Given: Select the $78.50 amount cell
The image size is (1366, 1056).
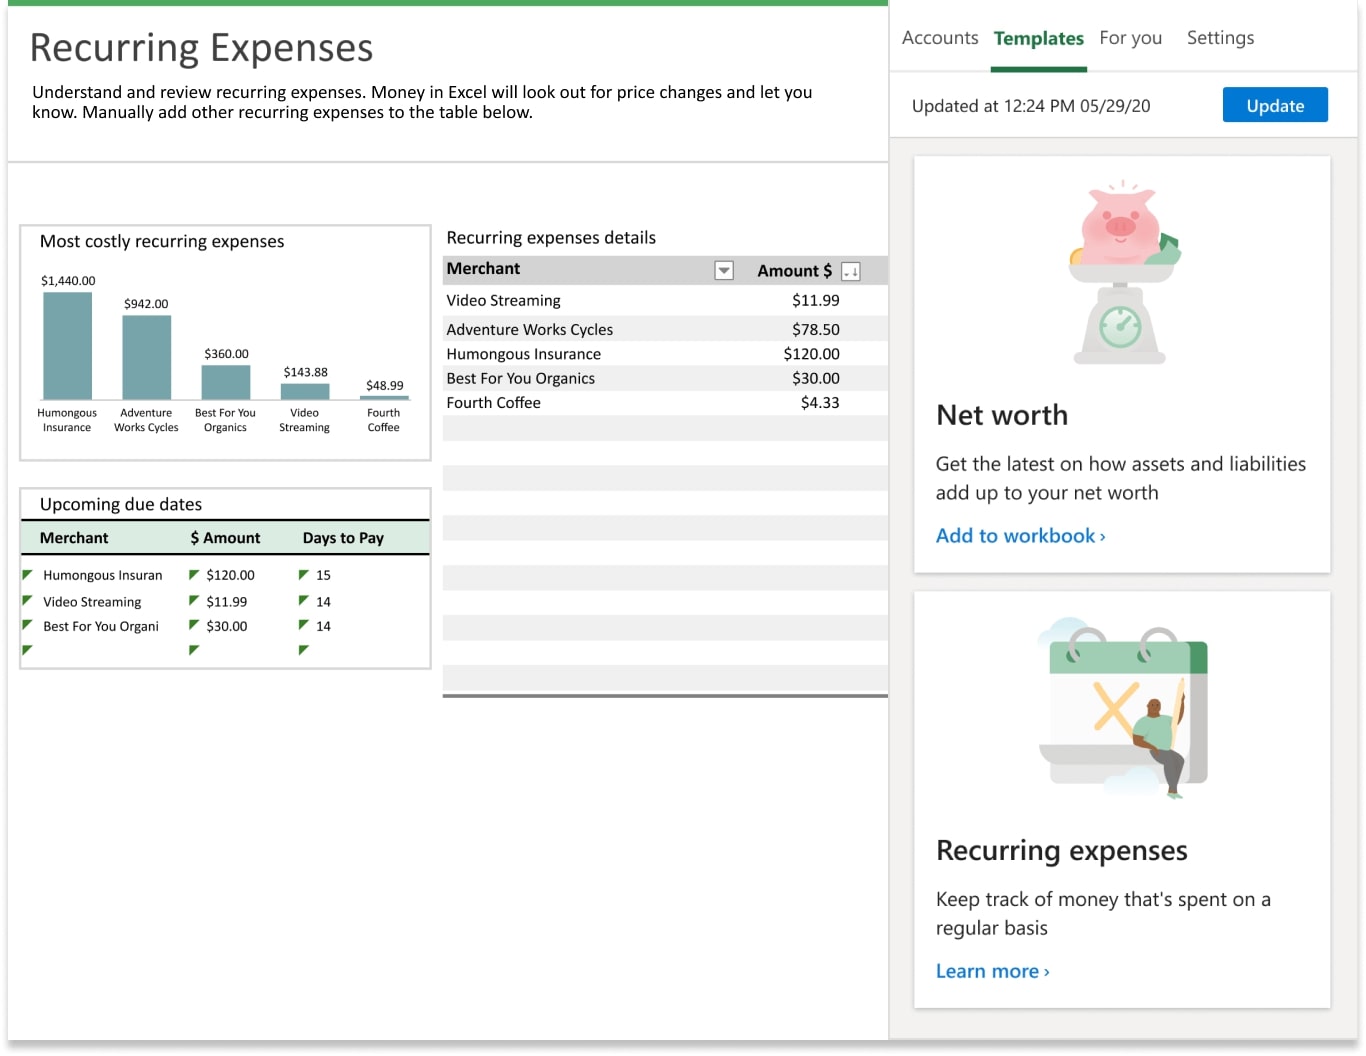Looking at the screenshot, I should 816,329.
